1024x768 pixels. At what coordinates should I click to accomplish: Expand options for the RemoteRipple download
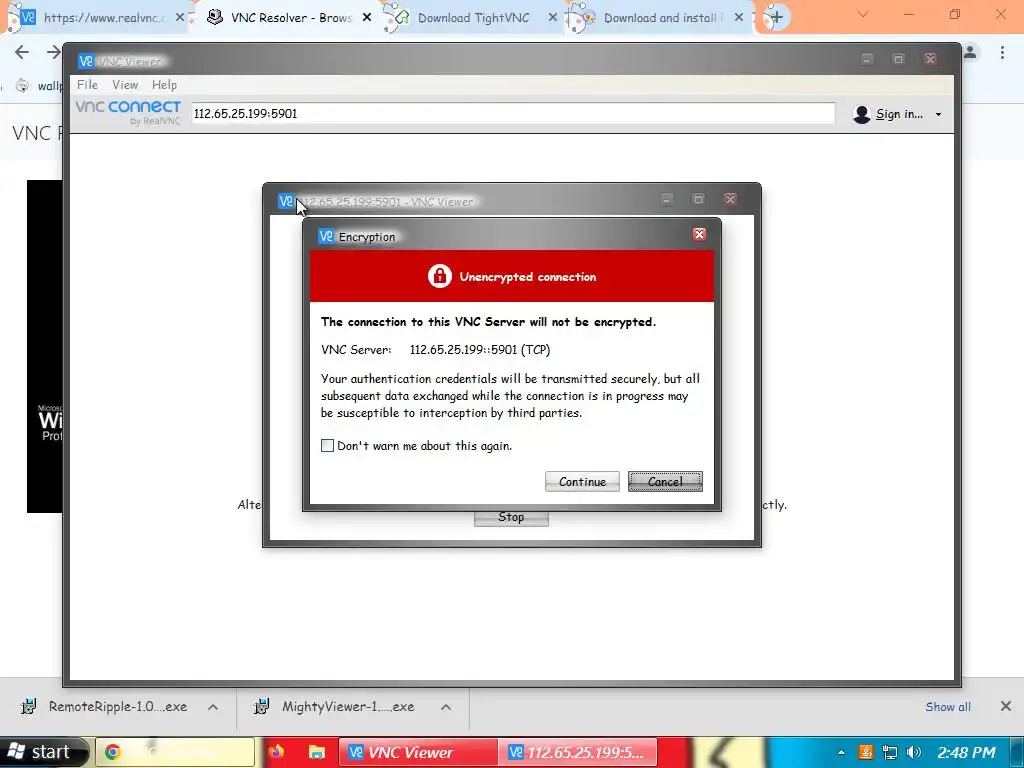pyautogui.click(x=213, y=707)
